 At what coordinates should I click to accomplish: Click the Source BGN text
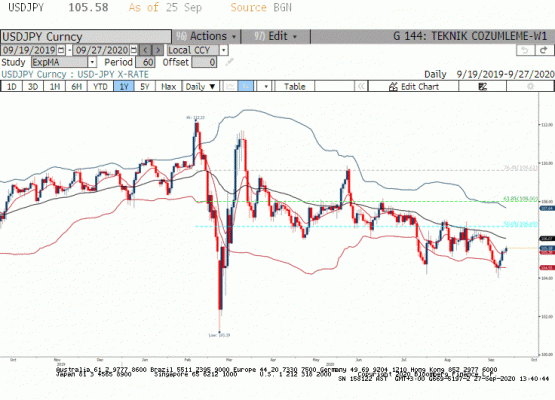pos(261,7)
